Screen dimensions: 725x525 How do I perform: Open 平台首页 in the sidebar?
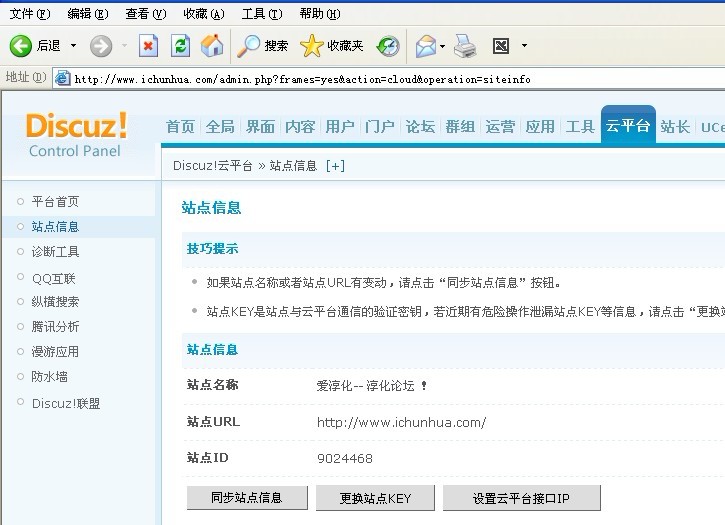click(55, 201)
